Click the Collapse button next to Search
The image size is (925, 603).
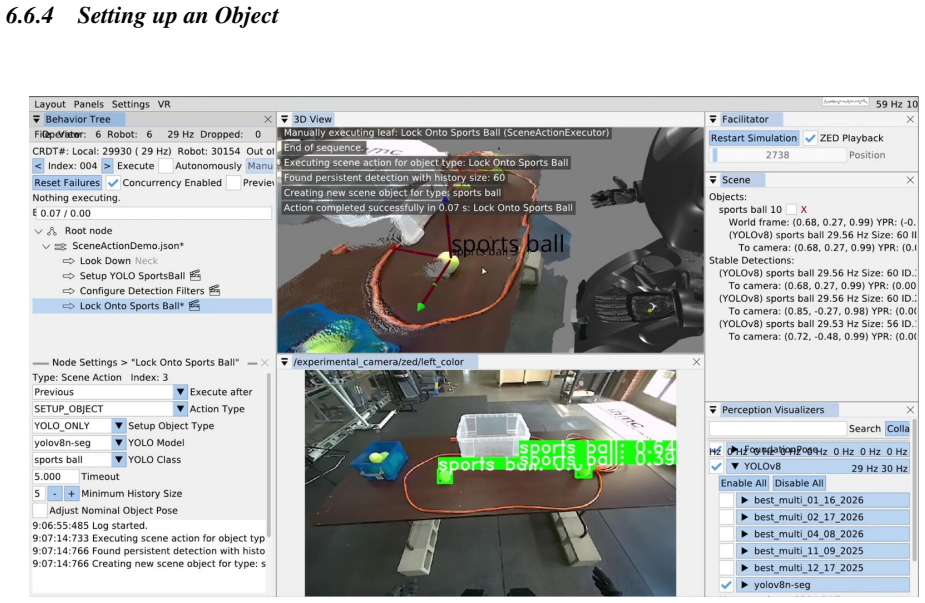(897, 428)
